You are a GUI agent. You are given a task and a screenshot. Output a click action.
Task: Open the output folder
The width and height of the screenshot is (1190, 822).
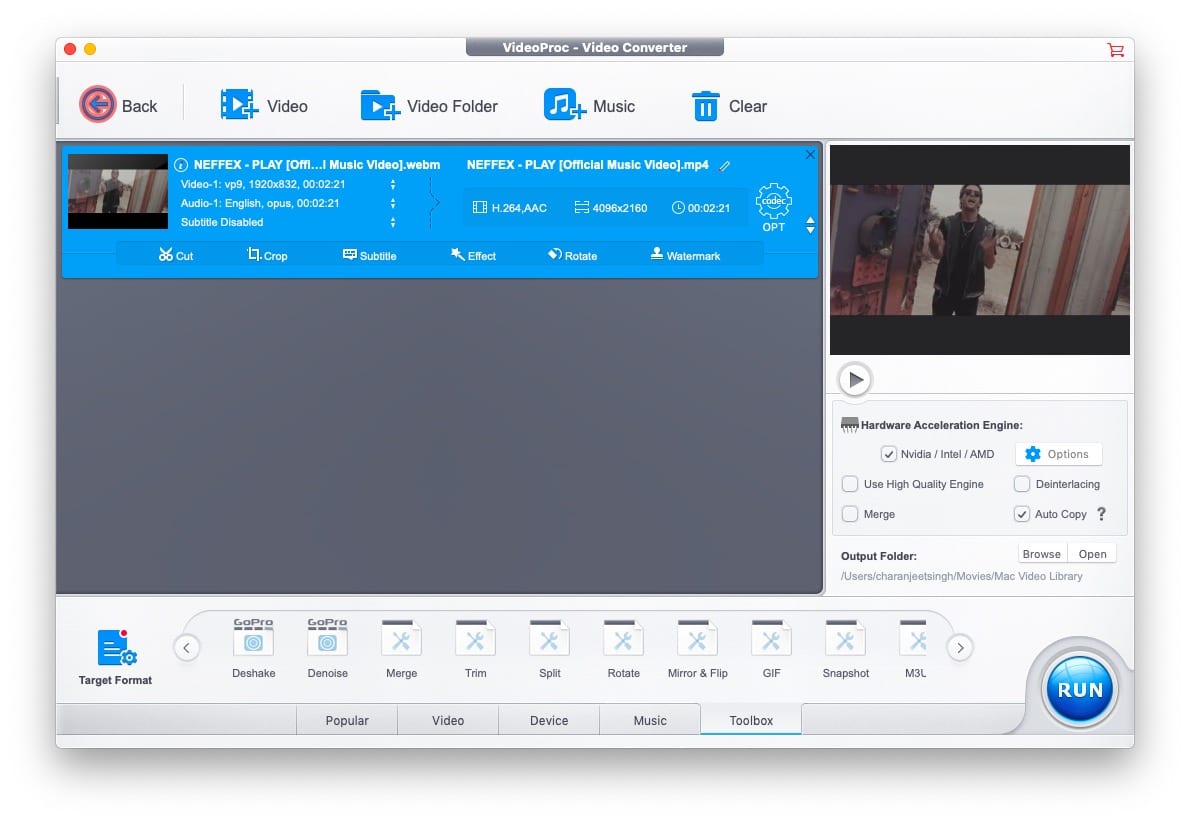(1092, 554)
